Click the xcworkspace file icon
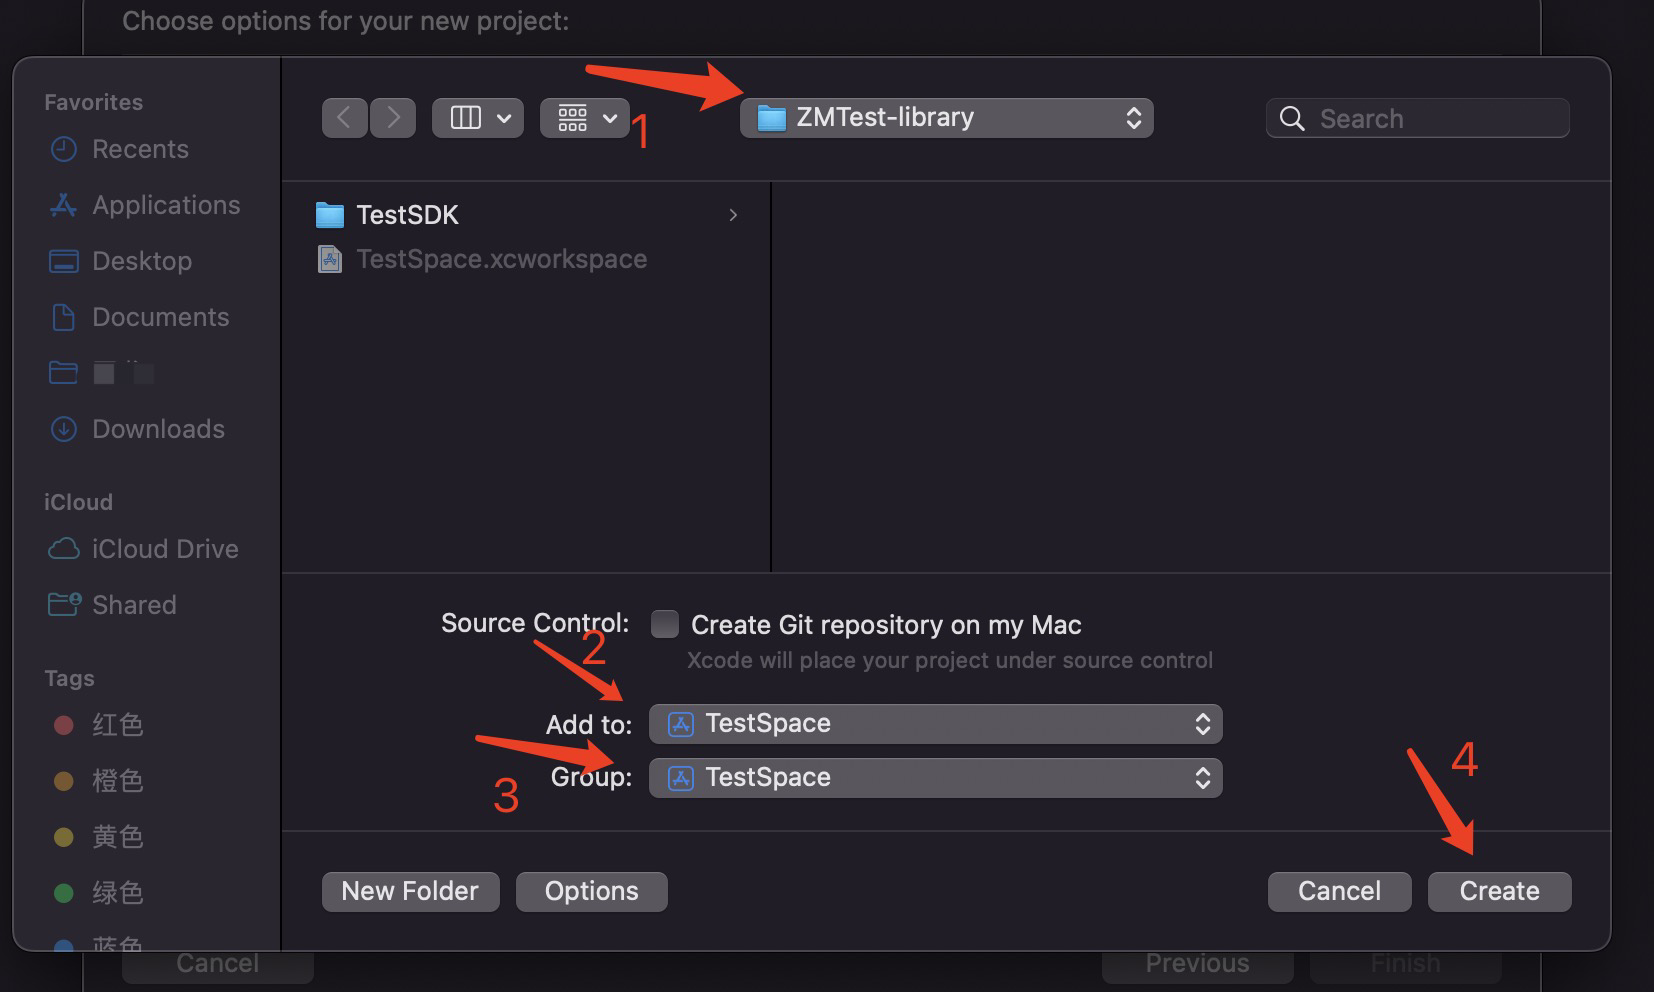Screen dimensions: 1654x992 pyautogui.click(x=330, y=259)
